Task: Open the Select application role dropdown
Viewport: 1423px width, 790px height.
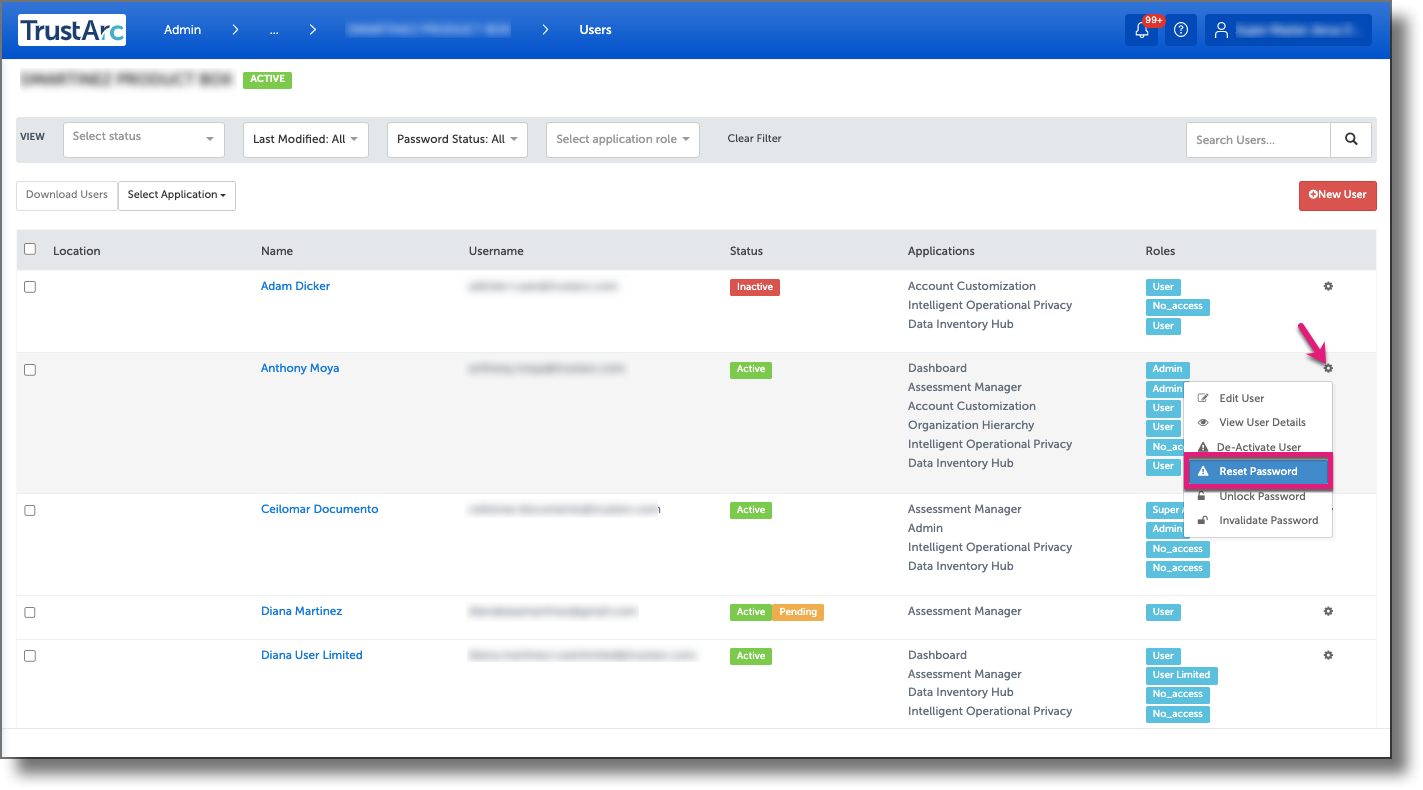Action: click(x=623, y=139)
